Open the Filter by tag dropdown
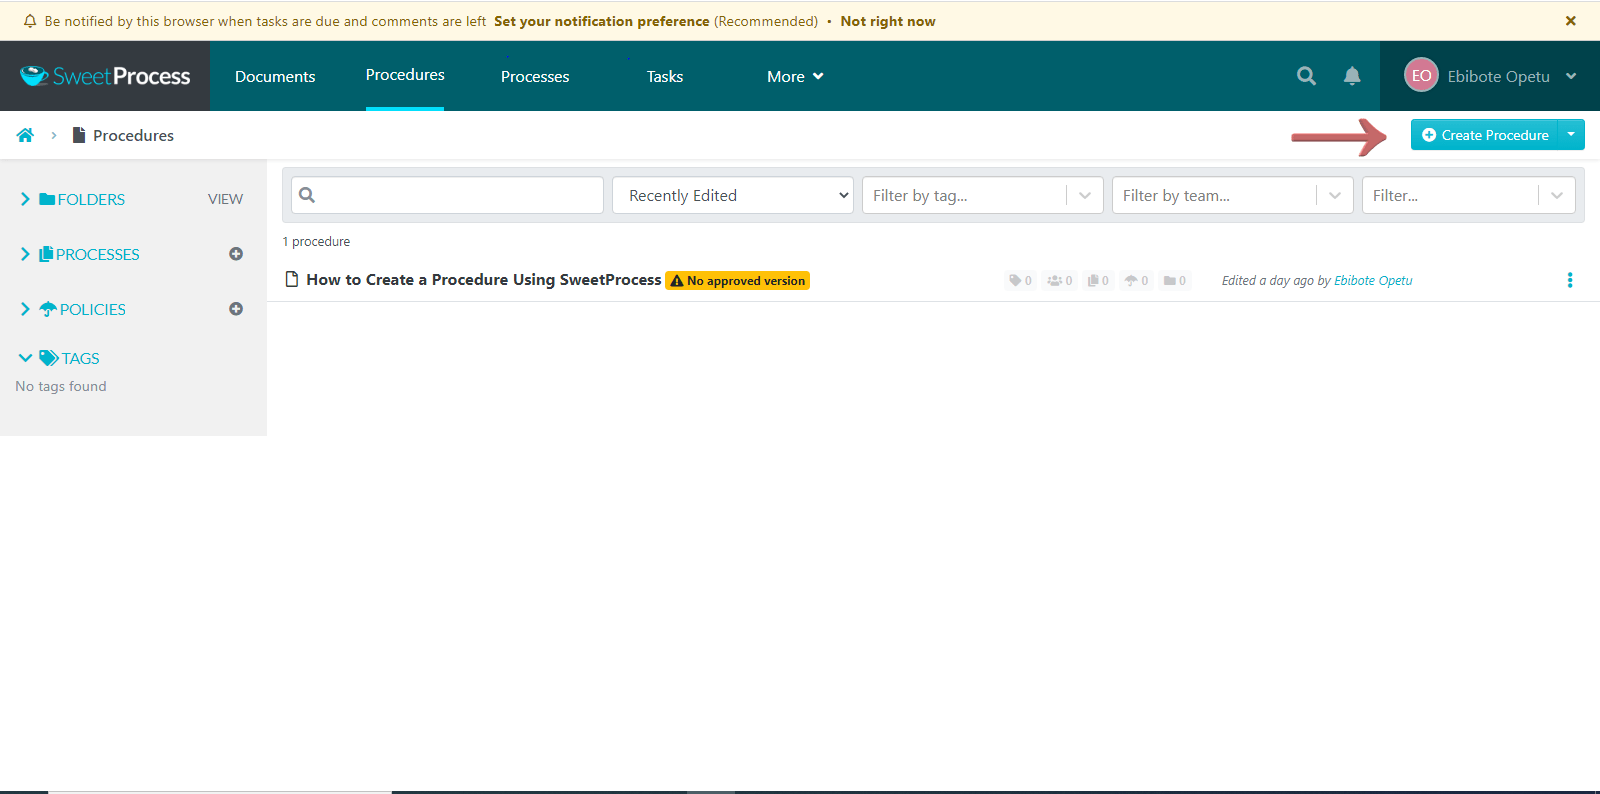Image resolution: width=1600 pixels, height=794 pixels. click(983, 195)
